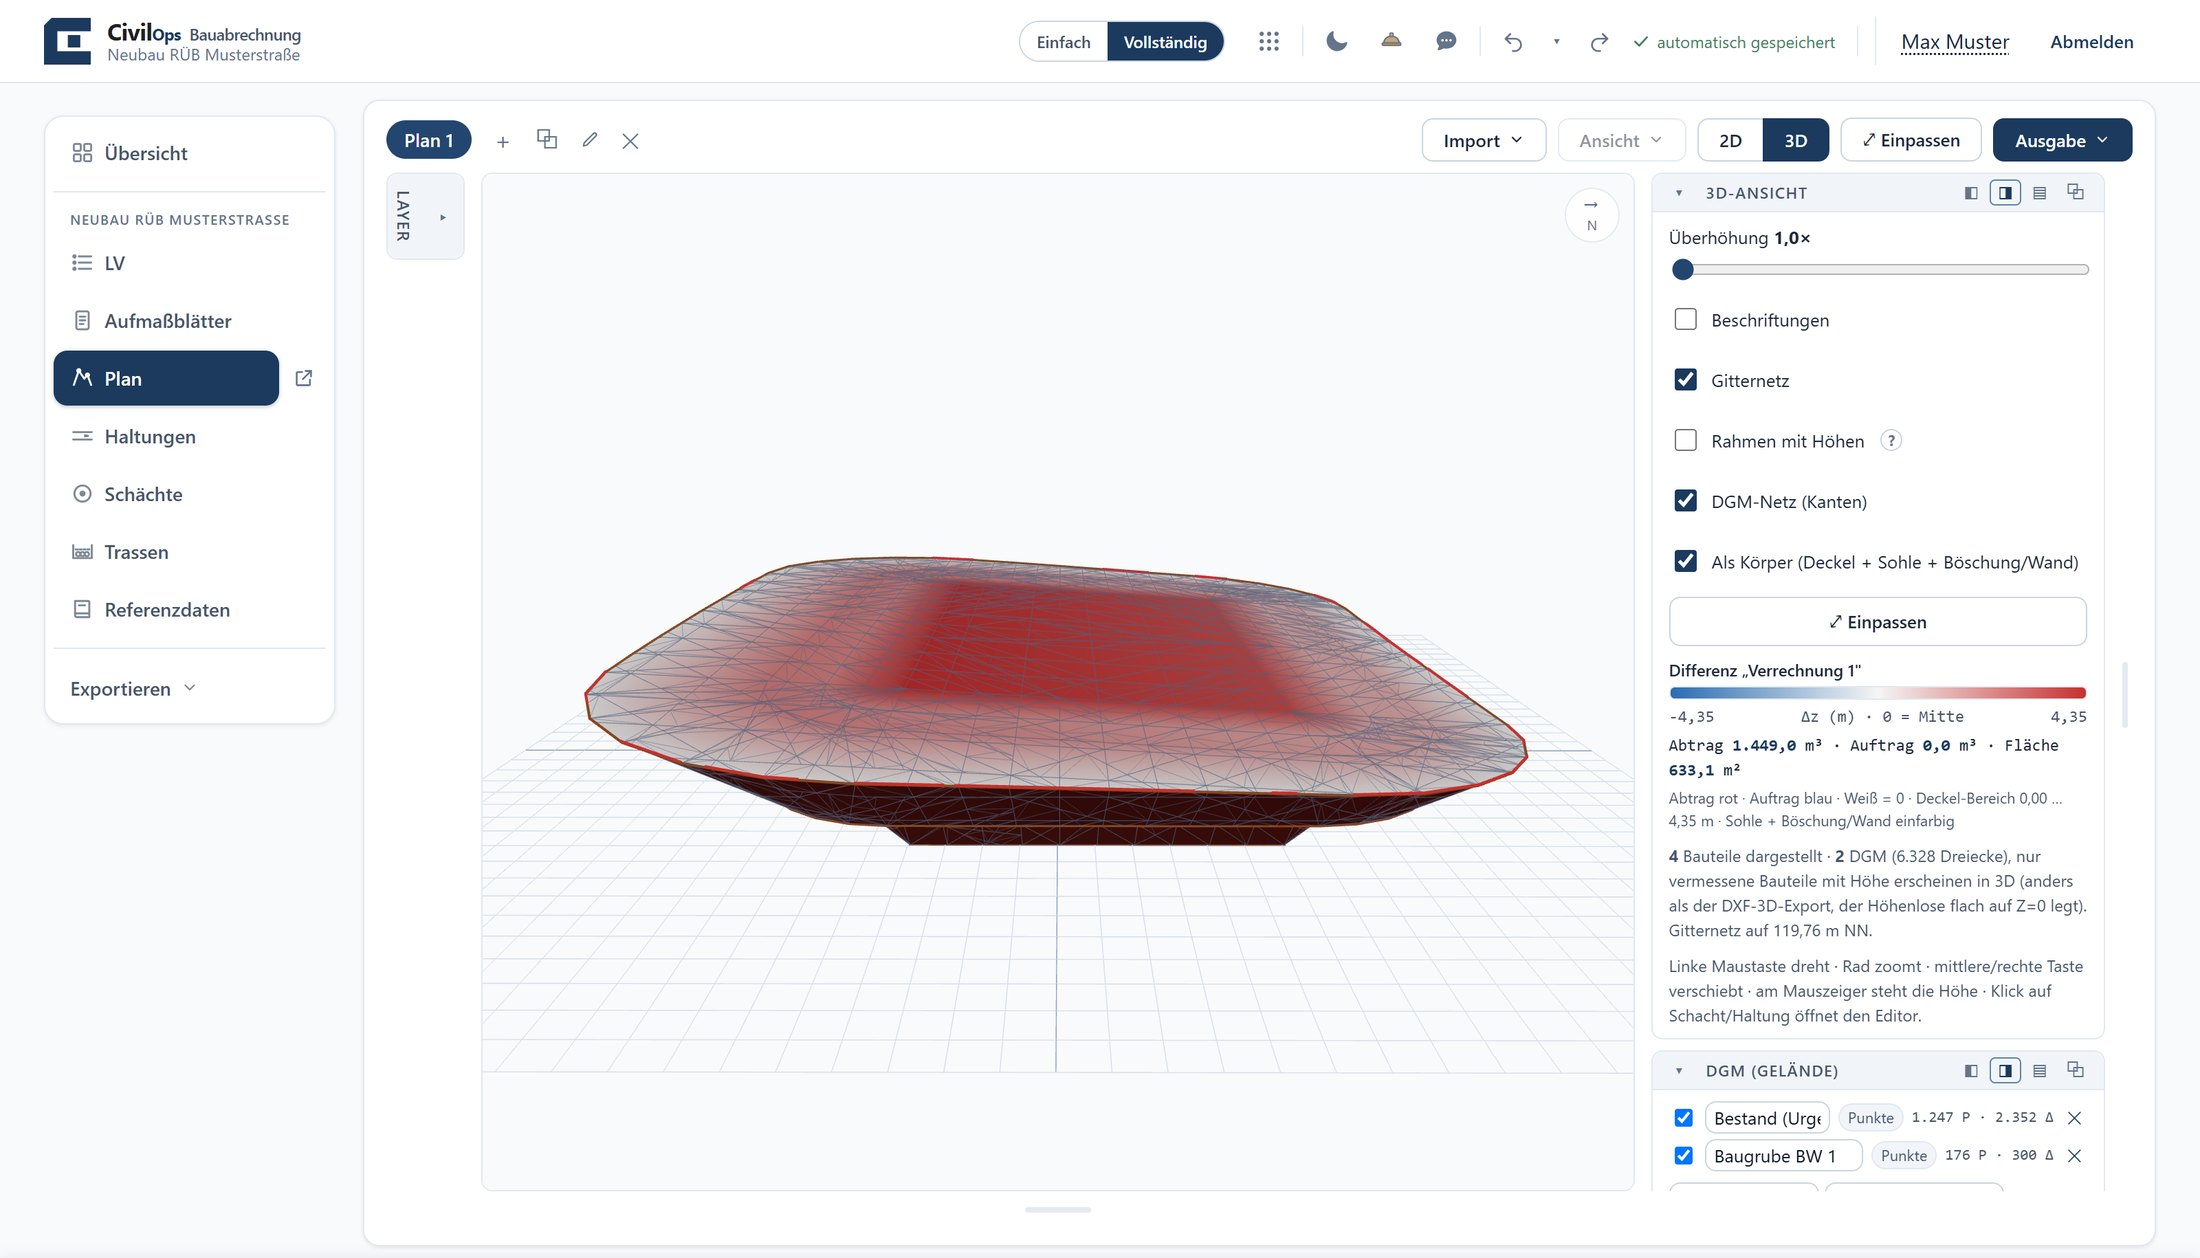2200x1258 pixels.
Task: Close Plan 1 with X icon
Action: coord(630,141)
